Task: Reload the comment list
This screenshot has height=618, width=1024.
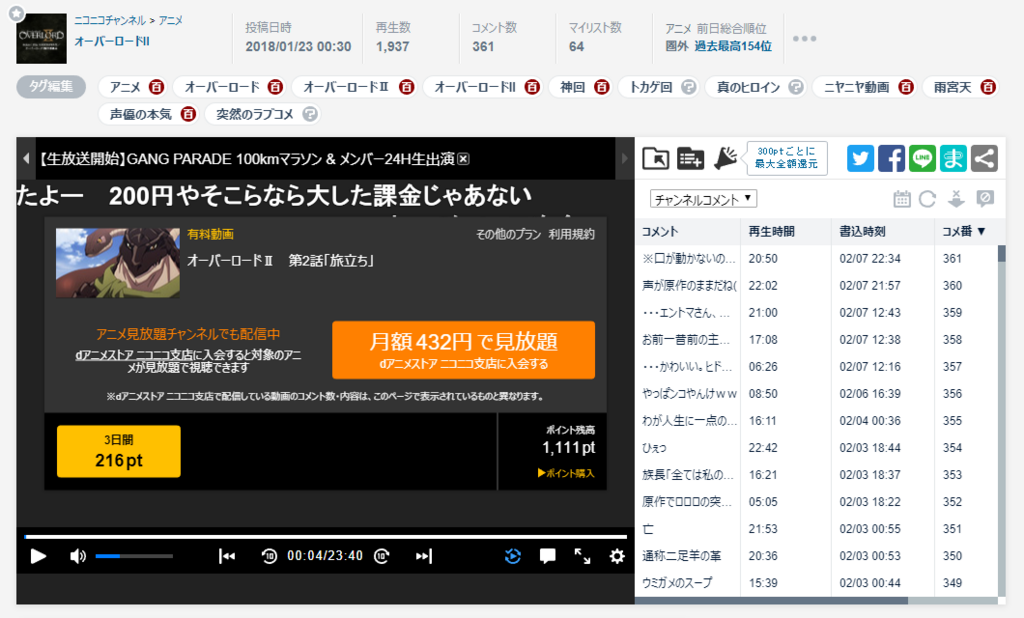Action: point(927,199)
